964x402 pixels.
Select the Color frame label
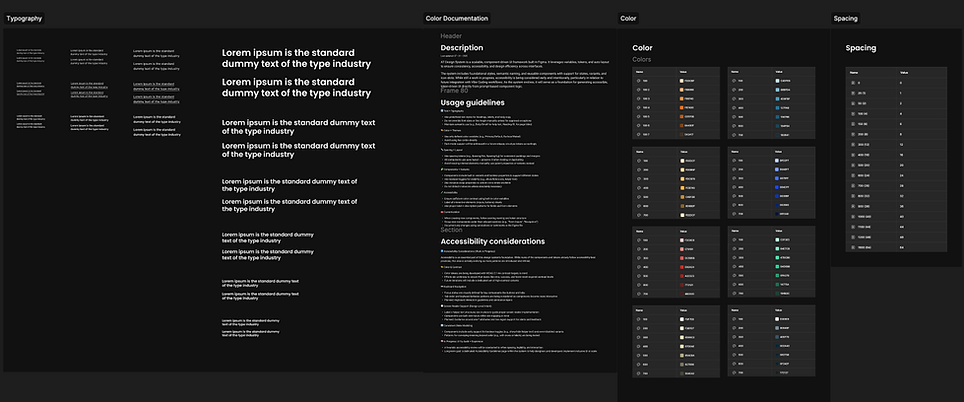(628, 18)
